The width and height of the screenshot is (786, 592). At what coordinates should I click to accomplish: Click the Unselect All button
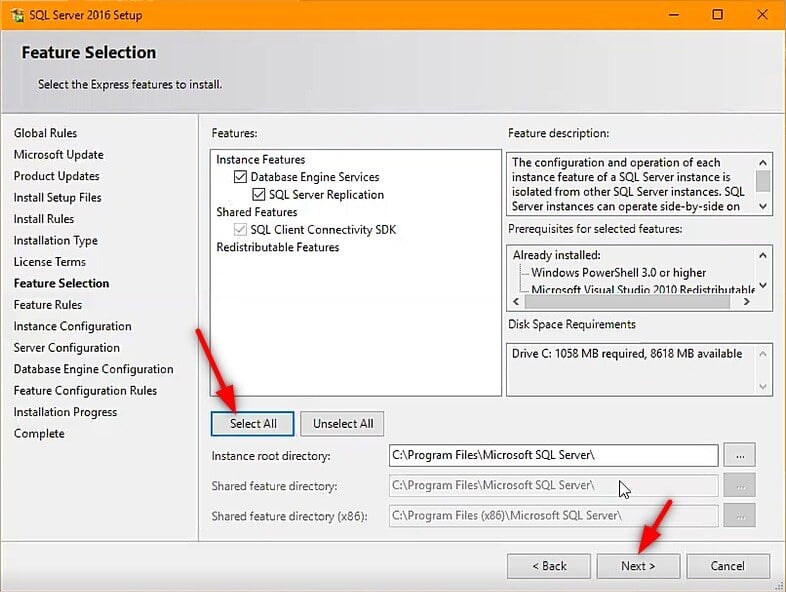pyautogui.click(x=343, y=424)
